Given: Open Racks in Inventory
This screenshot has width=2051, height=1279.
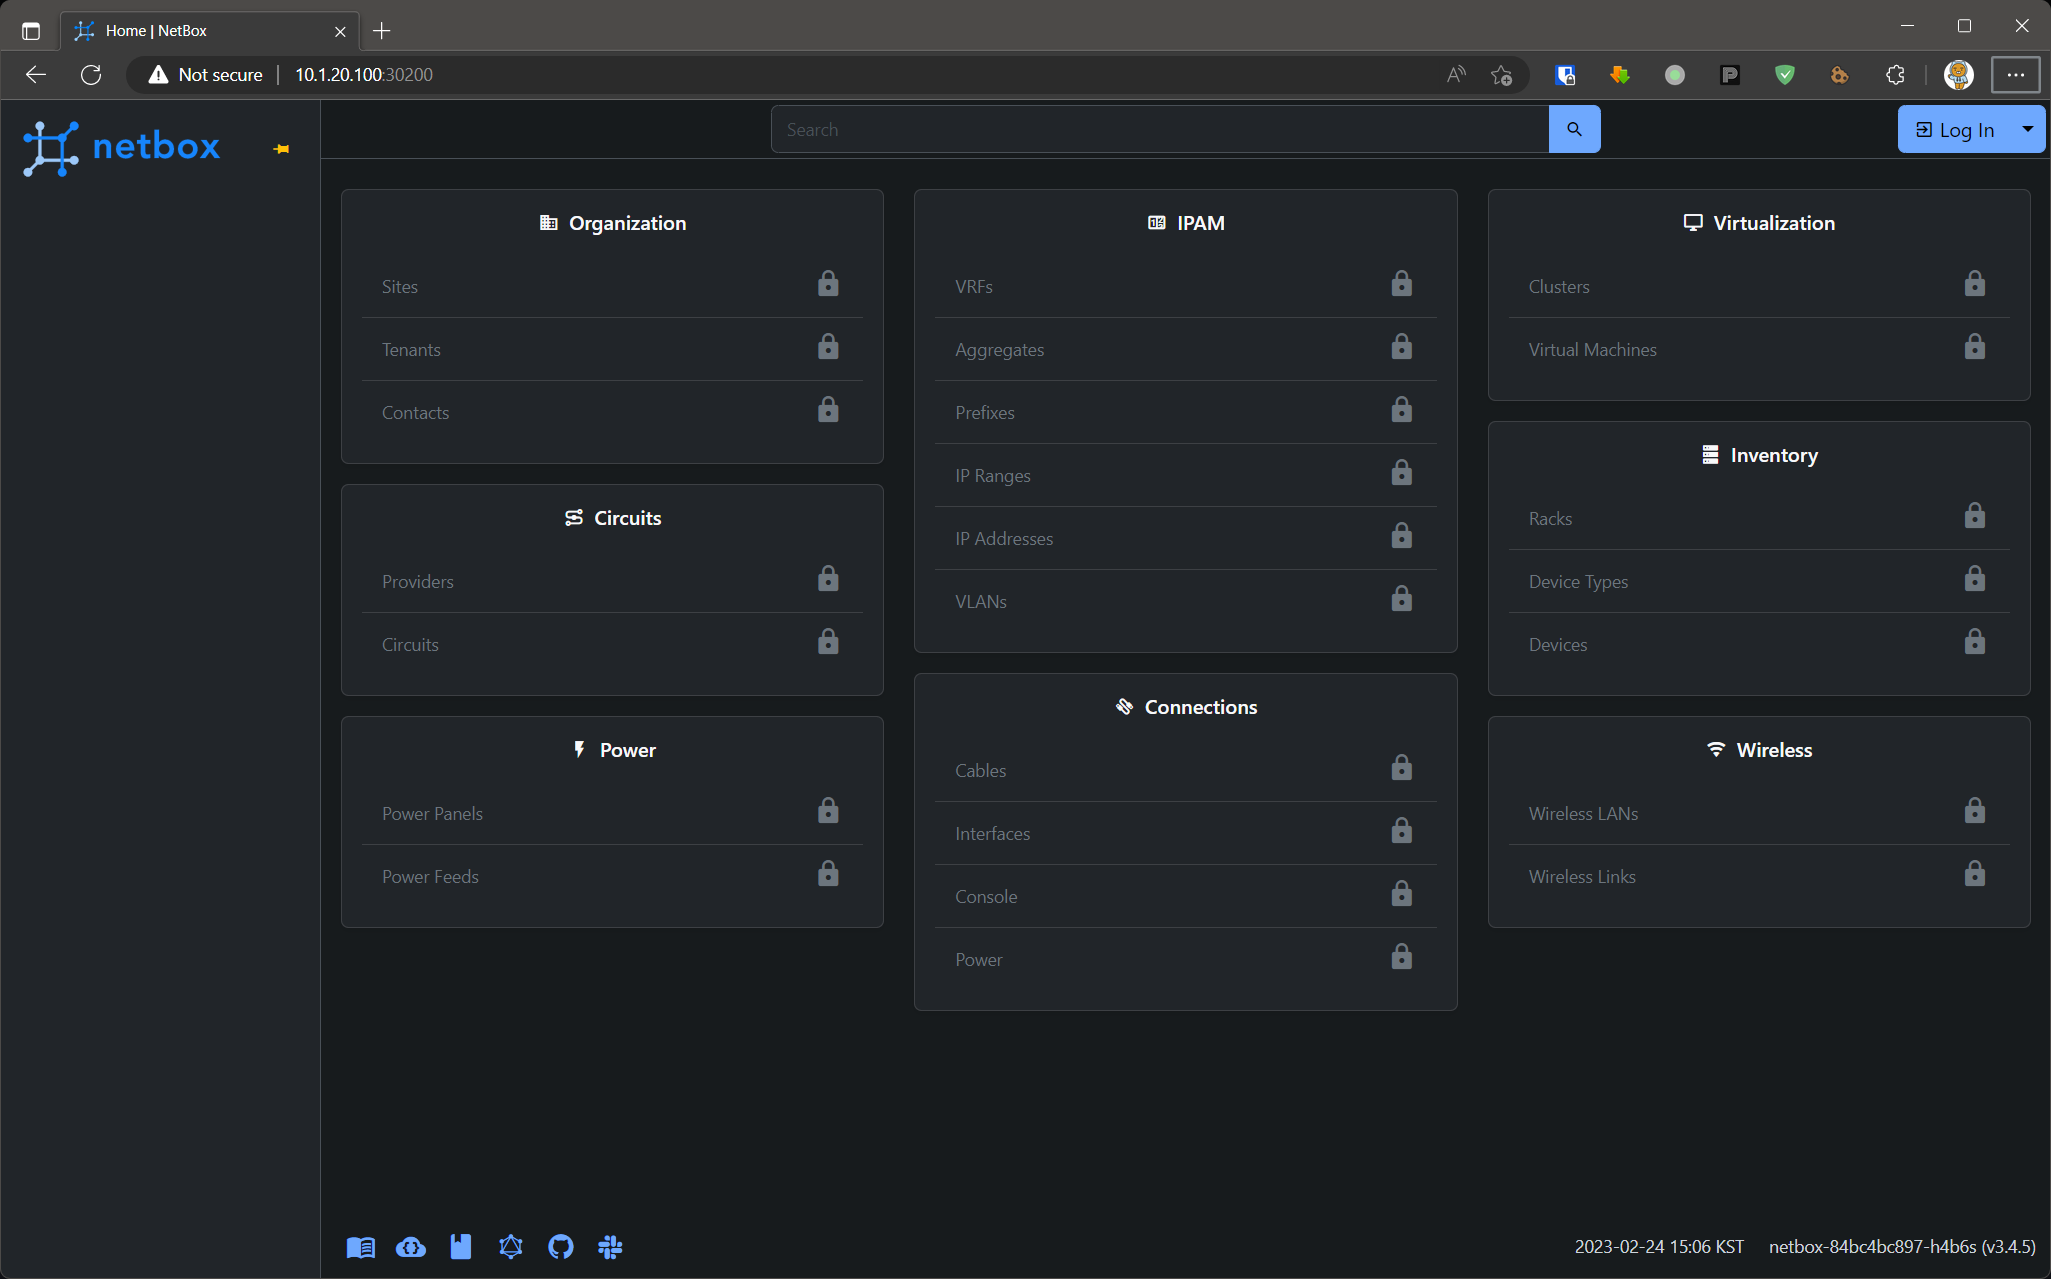Looking at the screenshot, I should click(1550, 518).
